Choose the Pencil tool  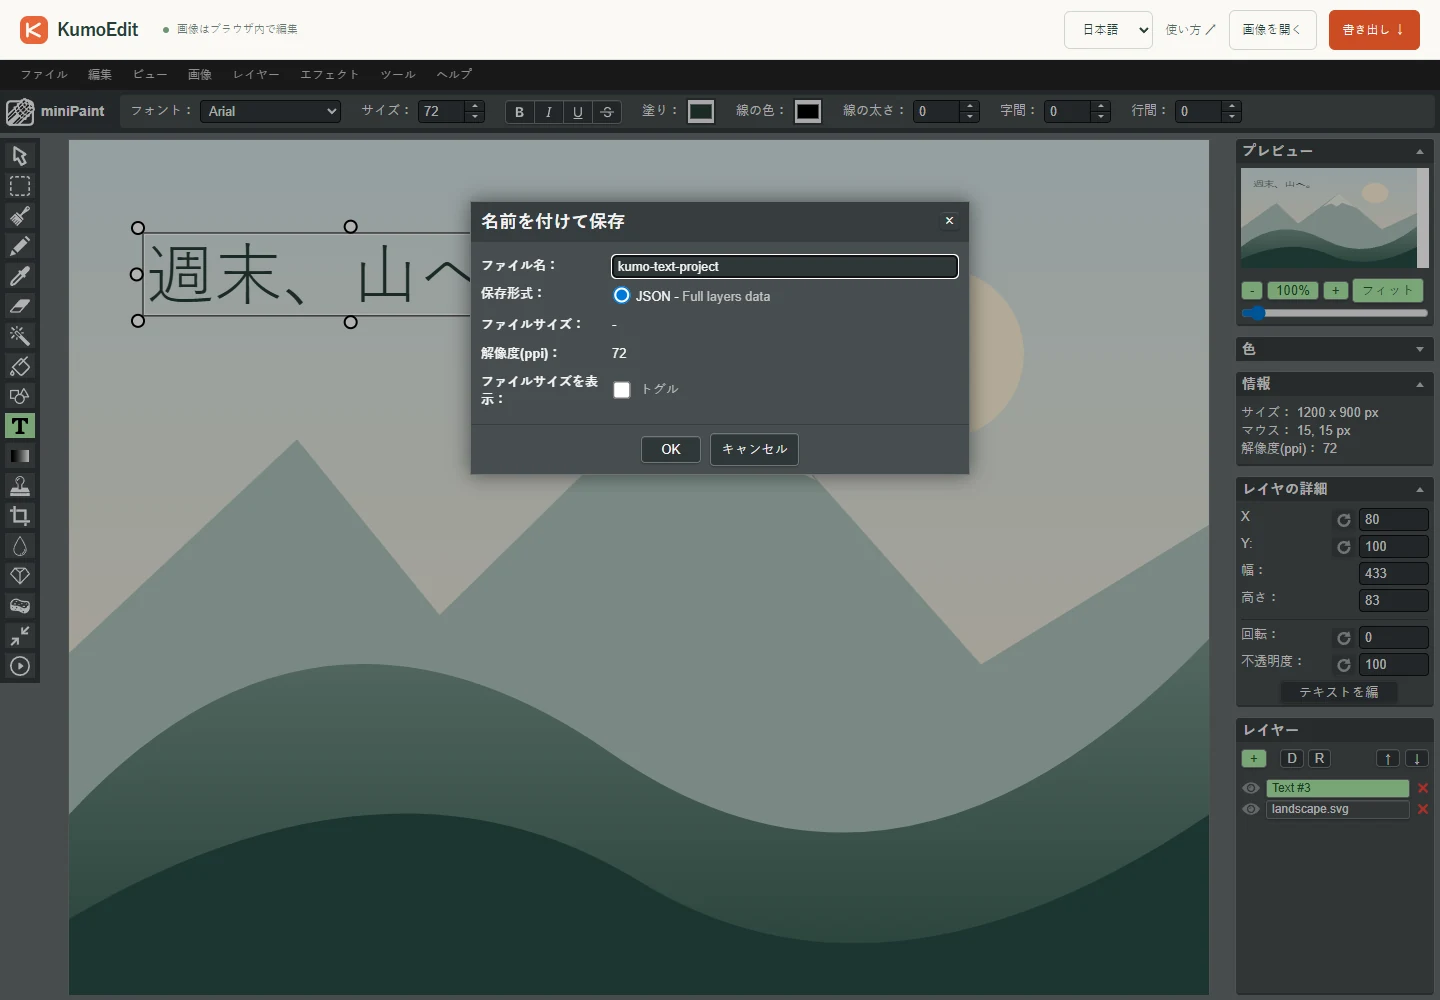click(x=20, y=246)
